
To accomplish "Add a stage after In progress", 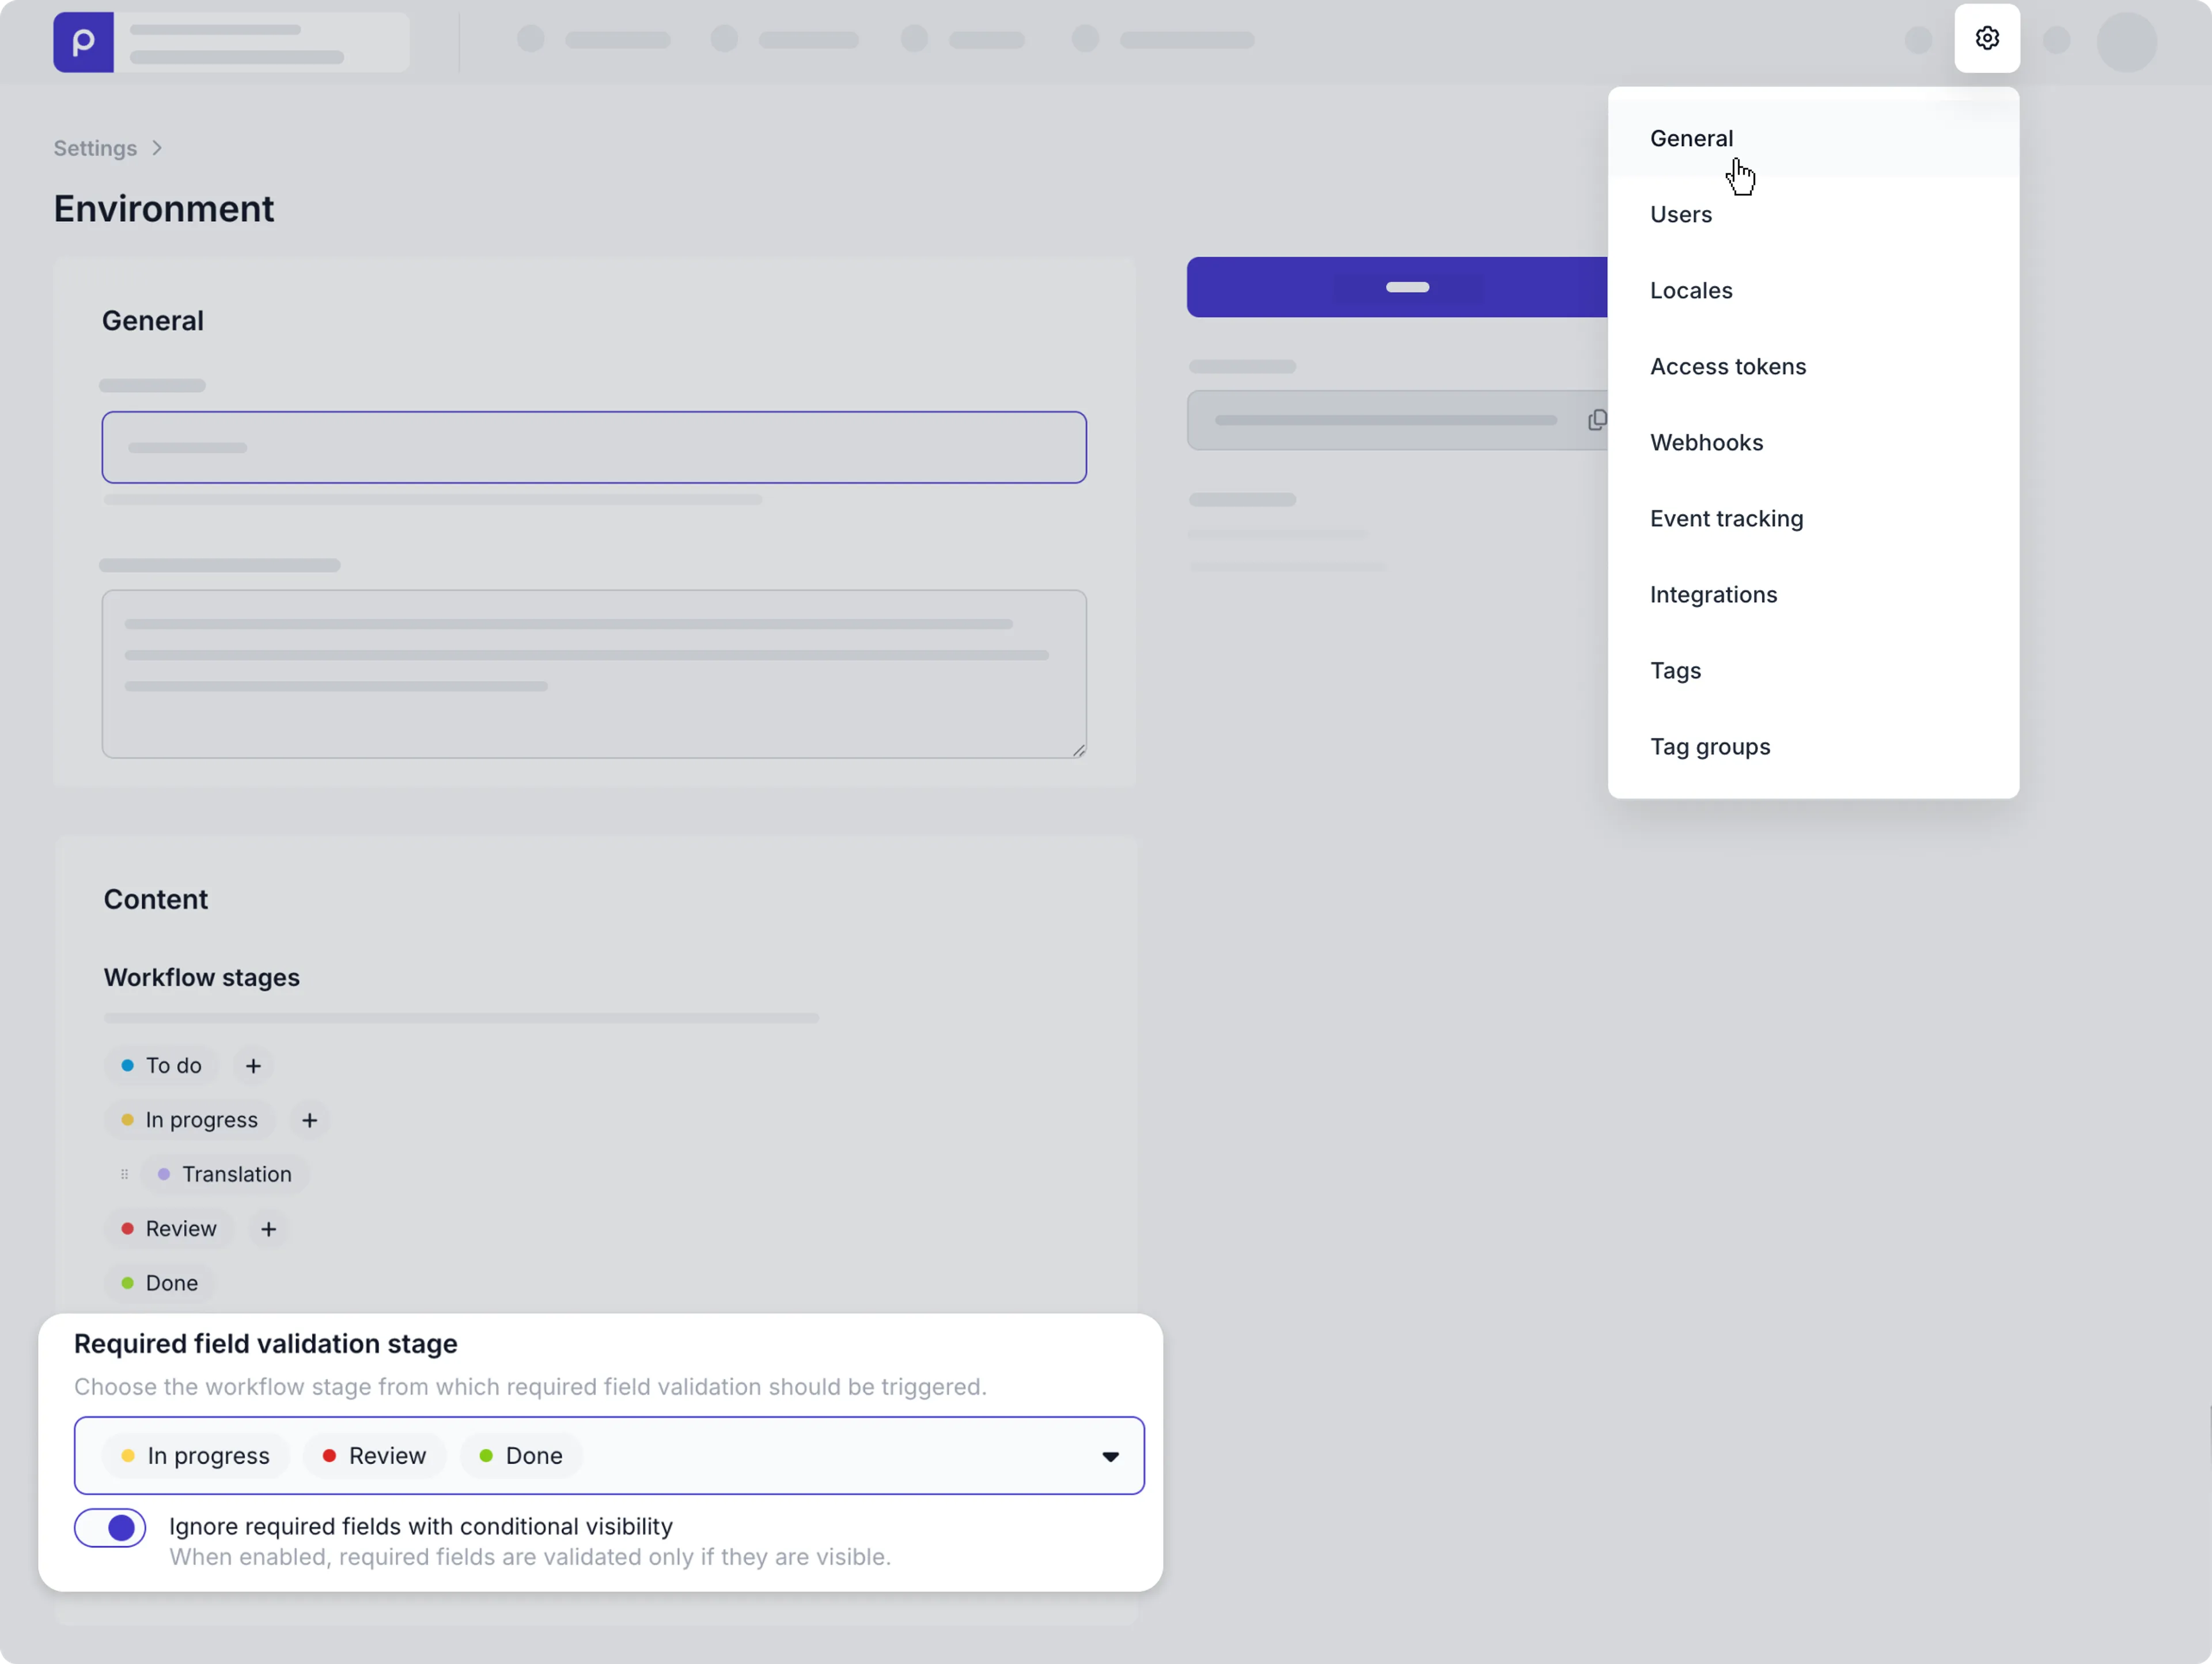I will [309, 1120].
